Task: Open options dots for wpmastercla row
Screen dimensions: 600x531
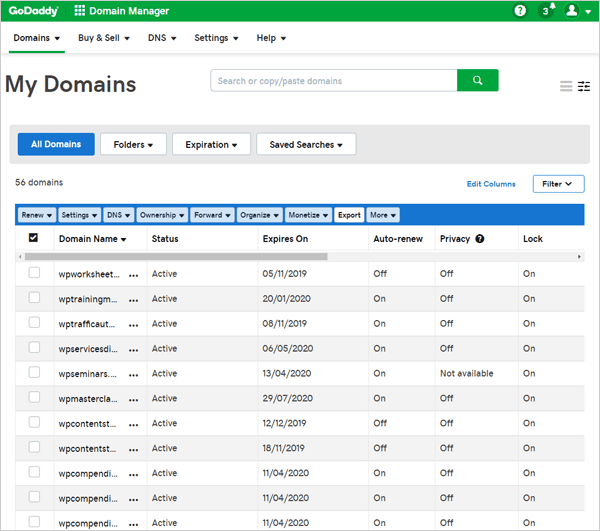Action: point(134,400)
